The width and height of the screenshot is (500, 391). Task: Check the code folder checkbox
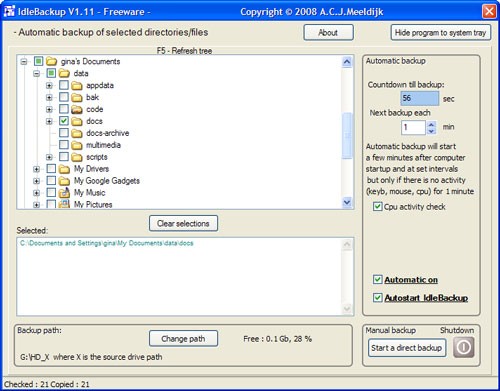click(64, 109)
